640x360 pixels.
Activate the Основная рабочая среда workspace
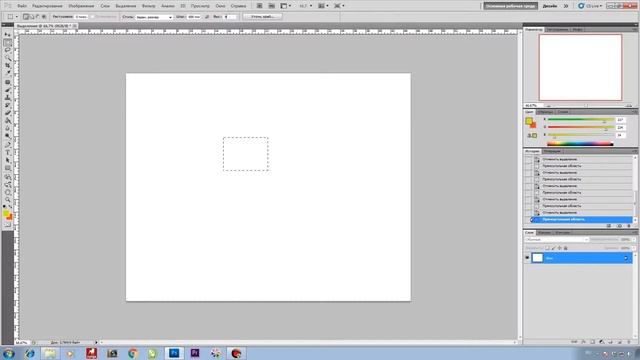(x=511, y=6)
